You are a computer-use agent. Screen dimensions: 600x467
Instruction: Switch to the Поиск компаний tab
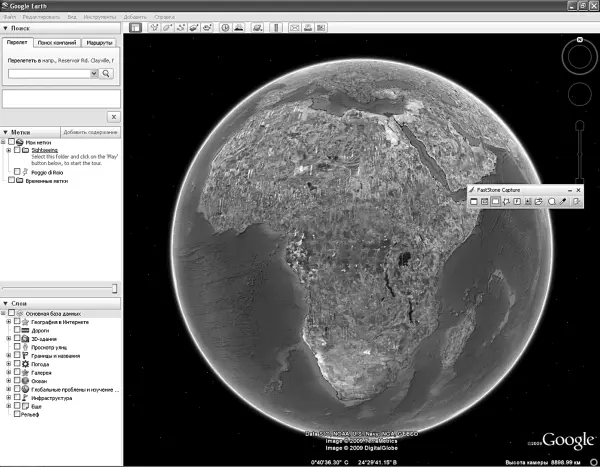click(x=57, y=42)
